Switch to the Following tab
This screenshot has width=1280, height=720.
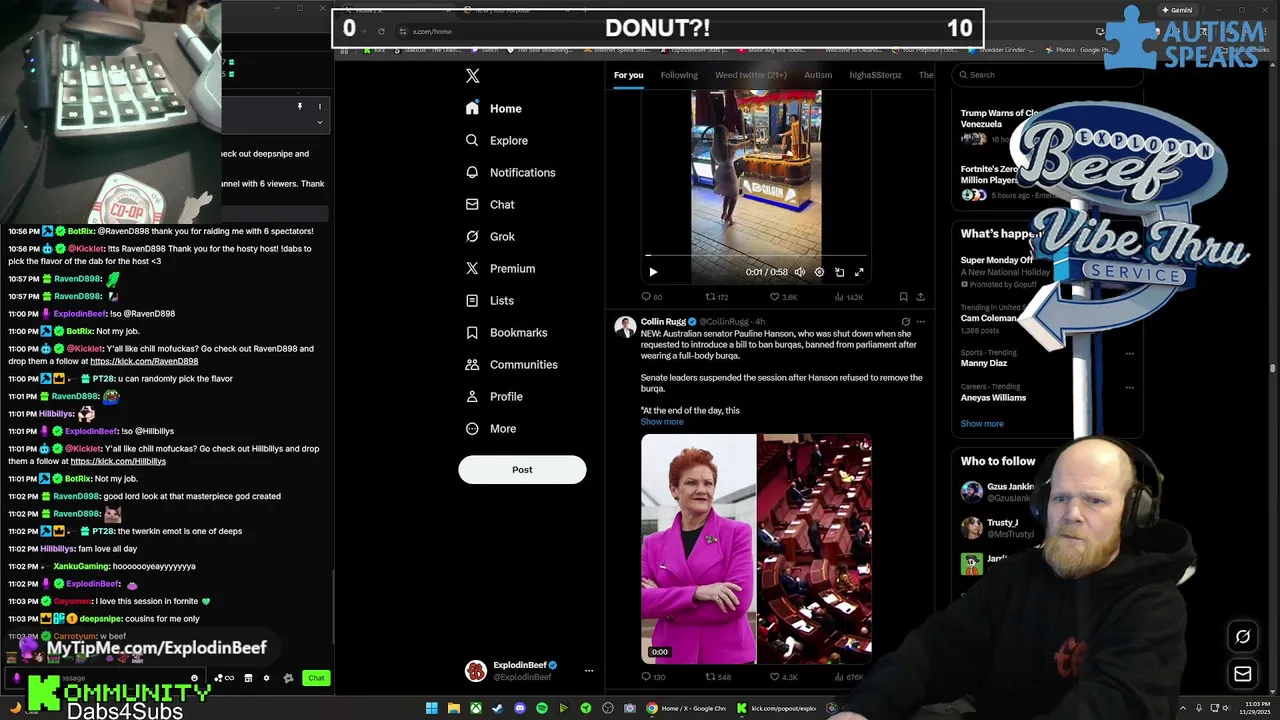(x=678, y=75)
